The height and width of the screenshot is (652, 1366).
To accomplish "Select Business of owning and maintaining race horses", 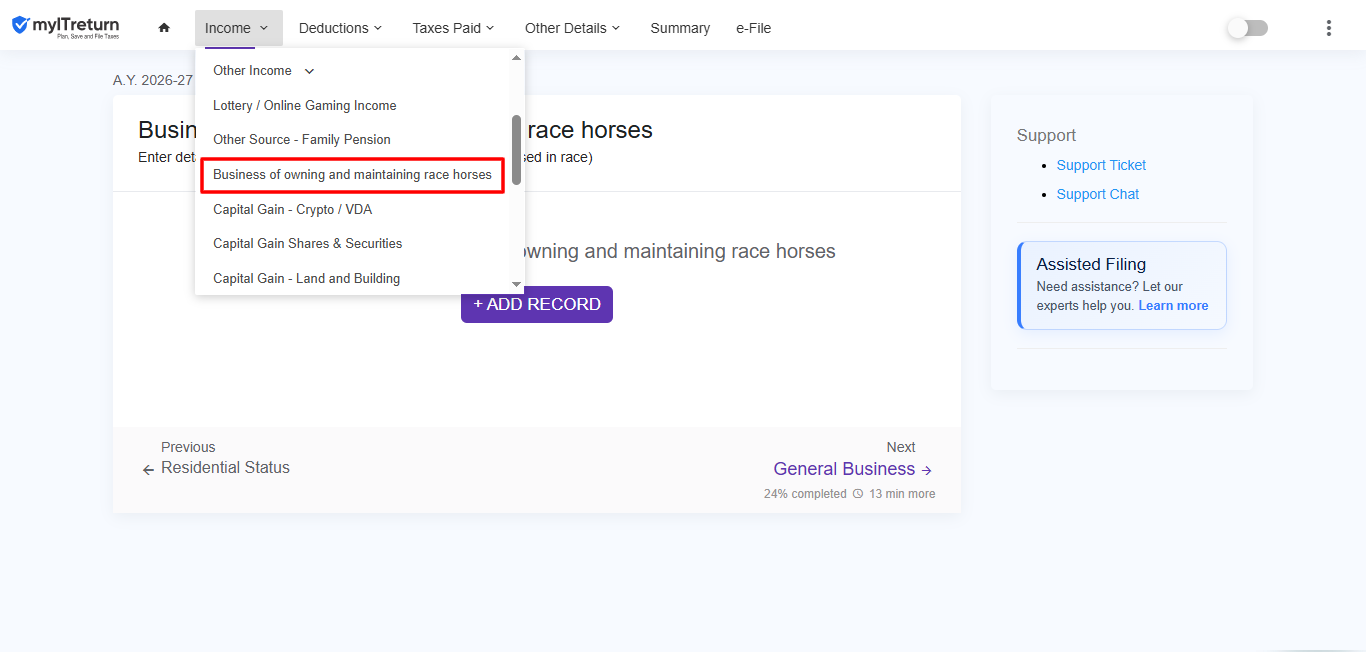I will [352, 174].
